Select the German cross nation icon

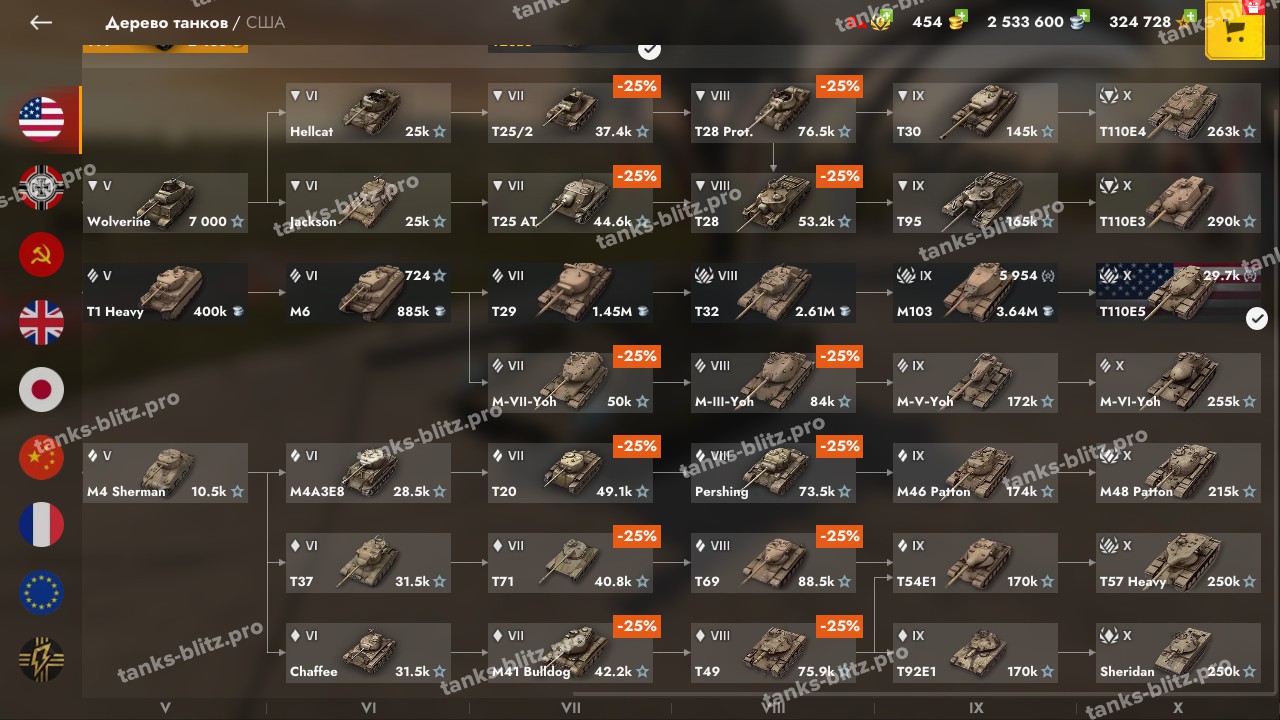[x=41, y=187]
